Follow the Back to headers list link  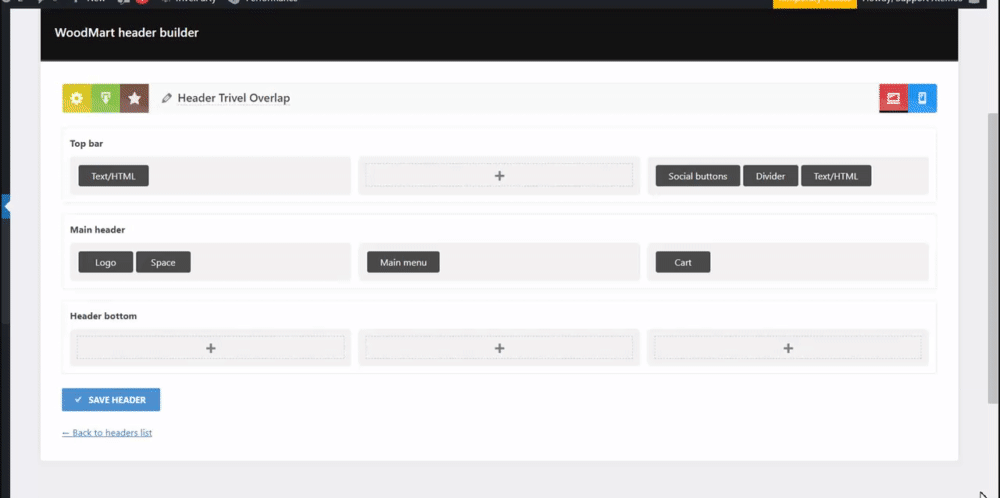[x=107, y=432]
